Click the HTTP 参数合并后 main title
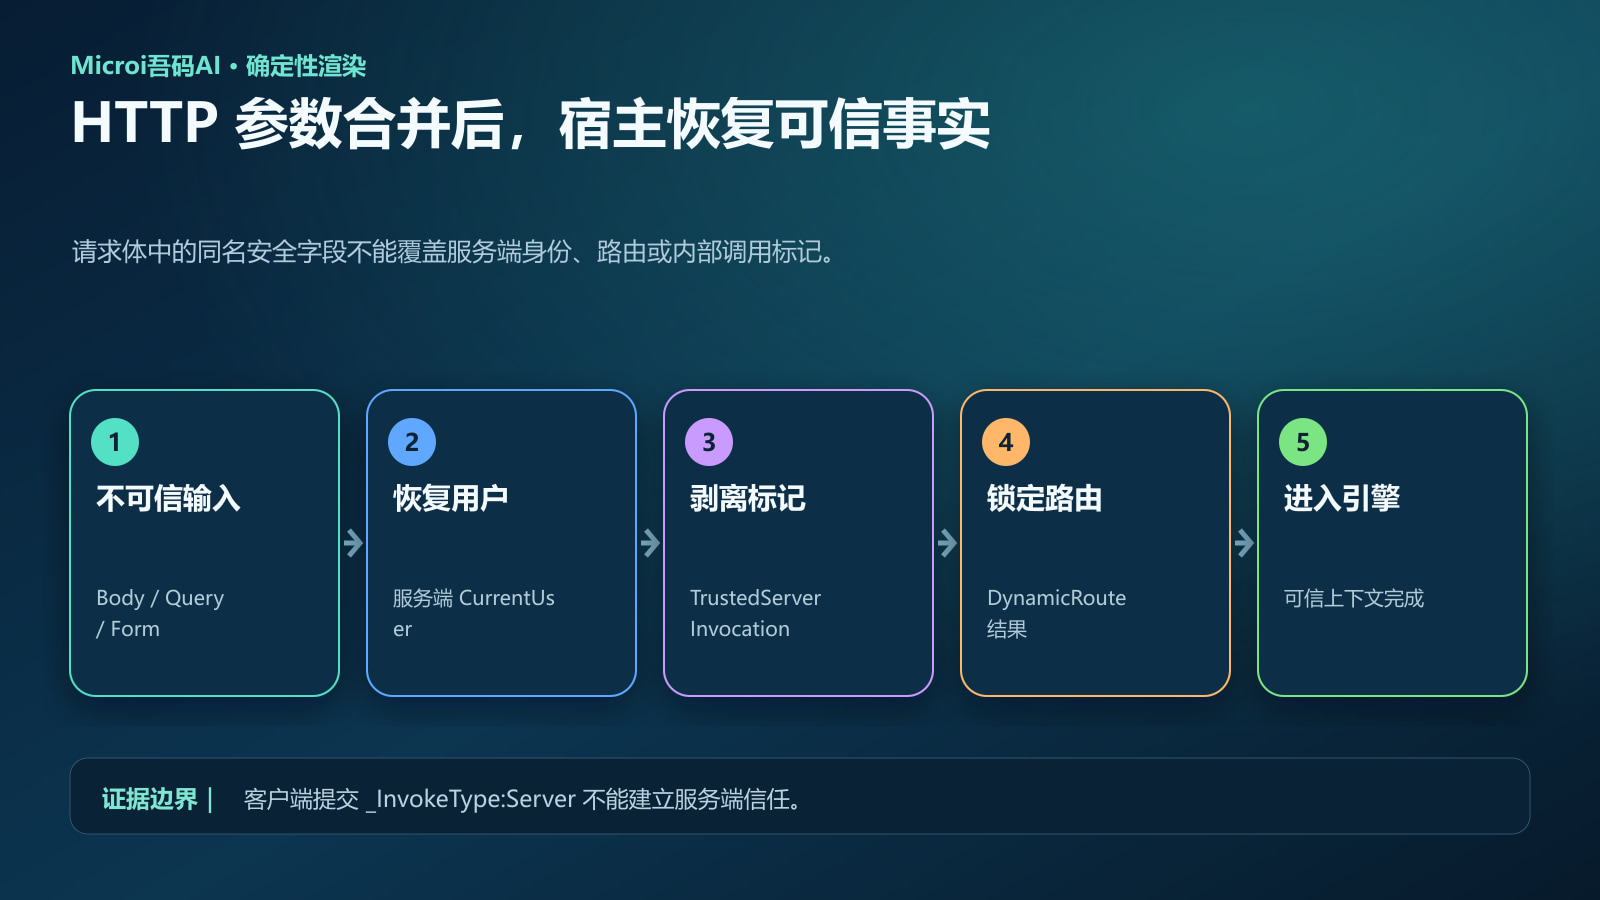Image resolution: width=1600 pixels, height=900 pixels. coord(530,124)
